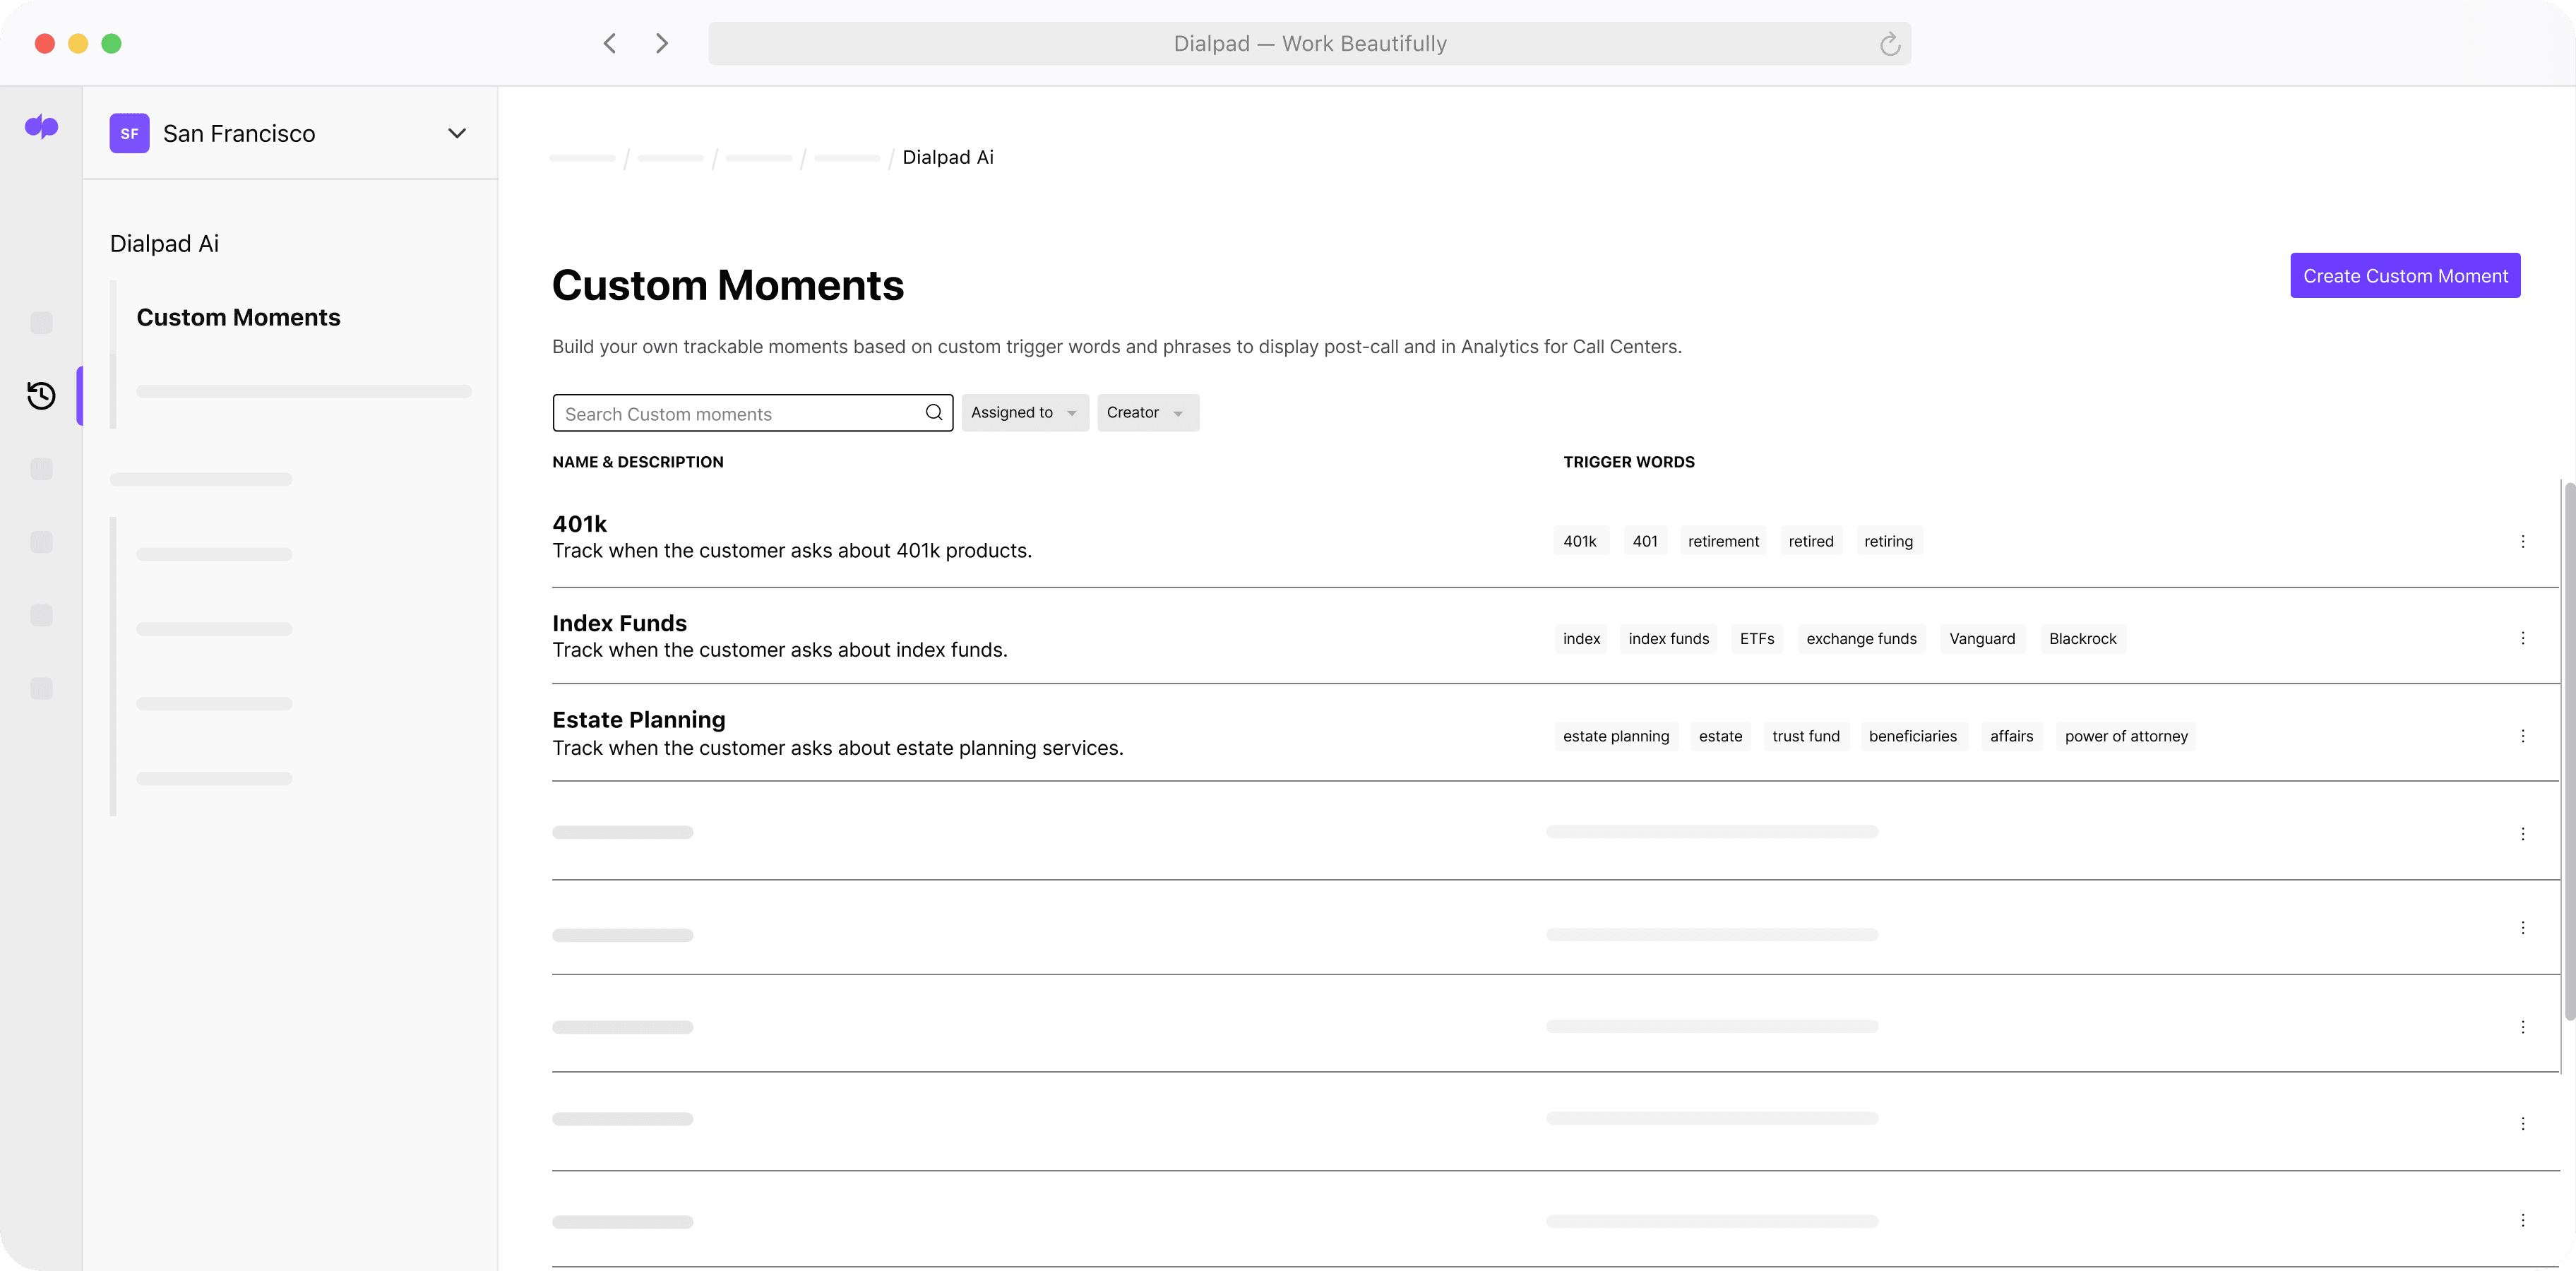
Task: Open the more options menu for Estate Planning
Action: click(2522, 736)
